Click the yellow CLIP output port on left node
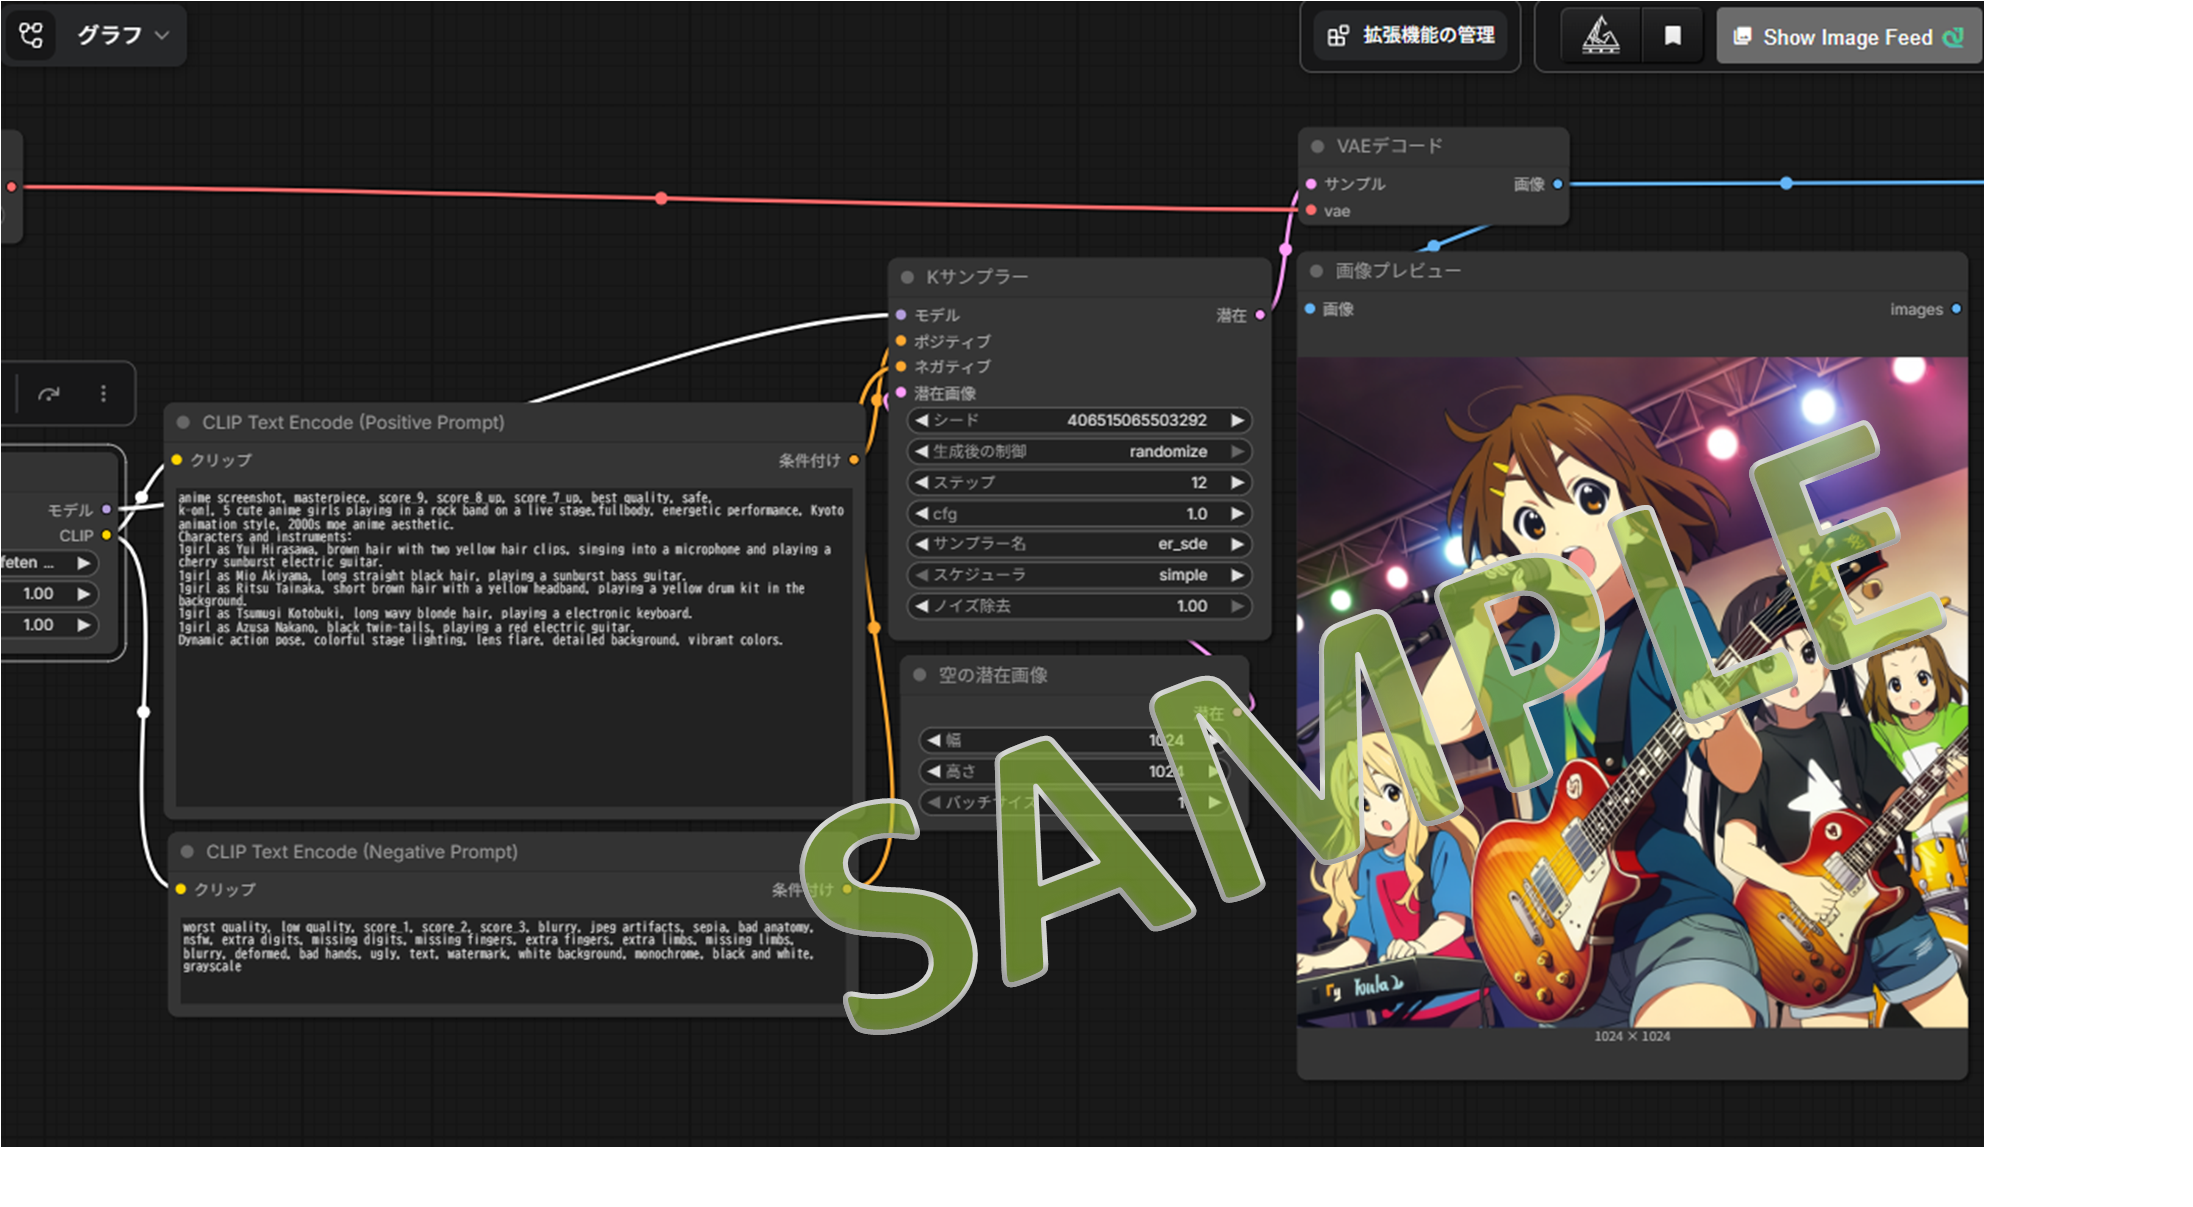The image size is (2193, 1207). [107, 535]
